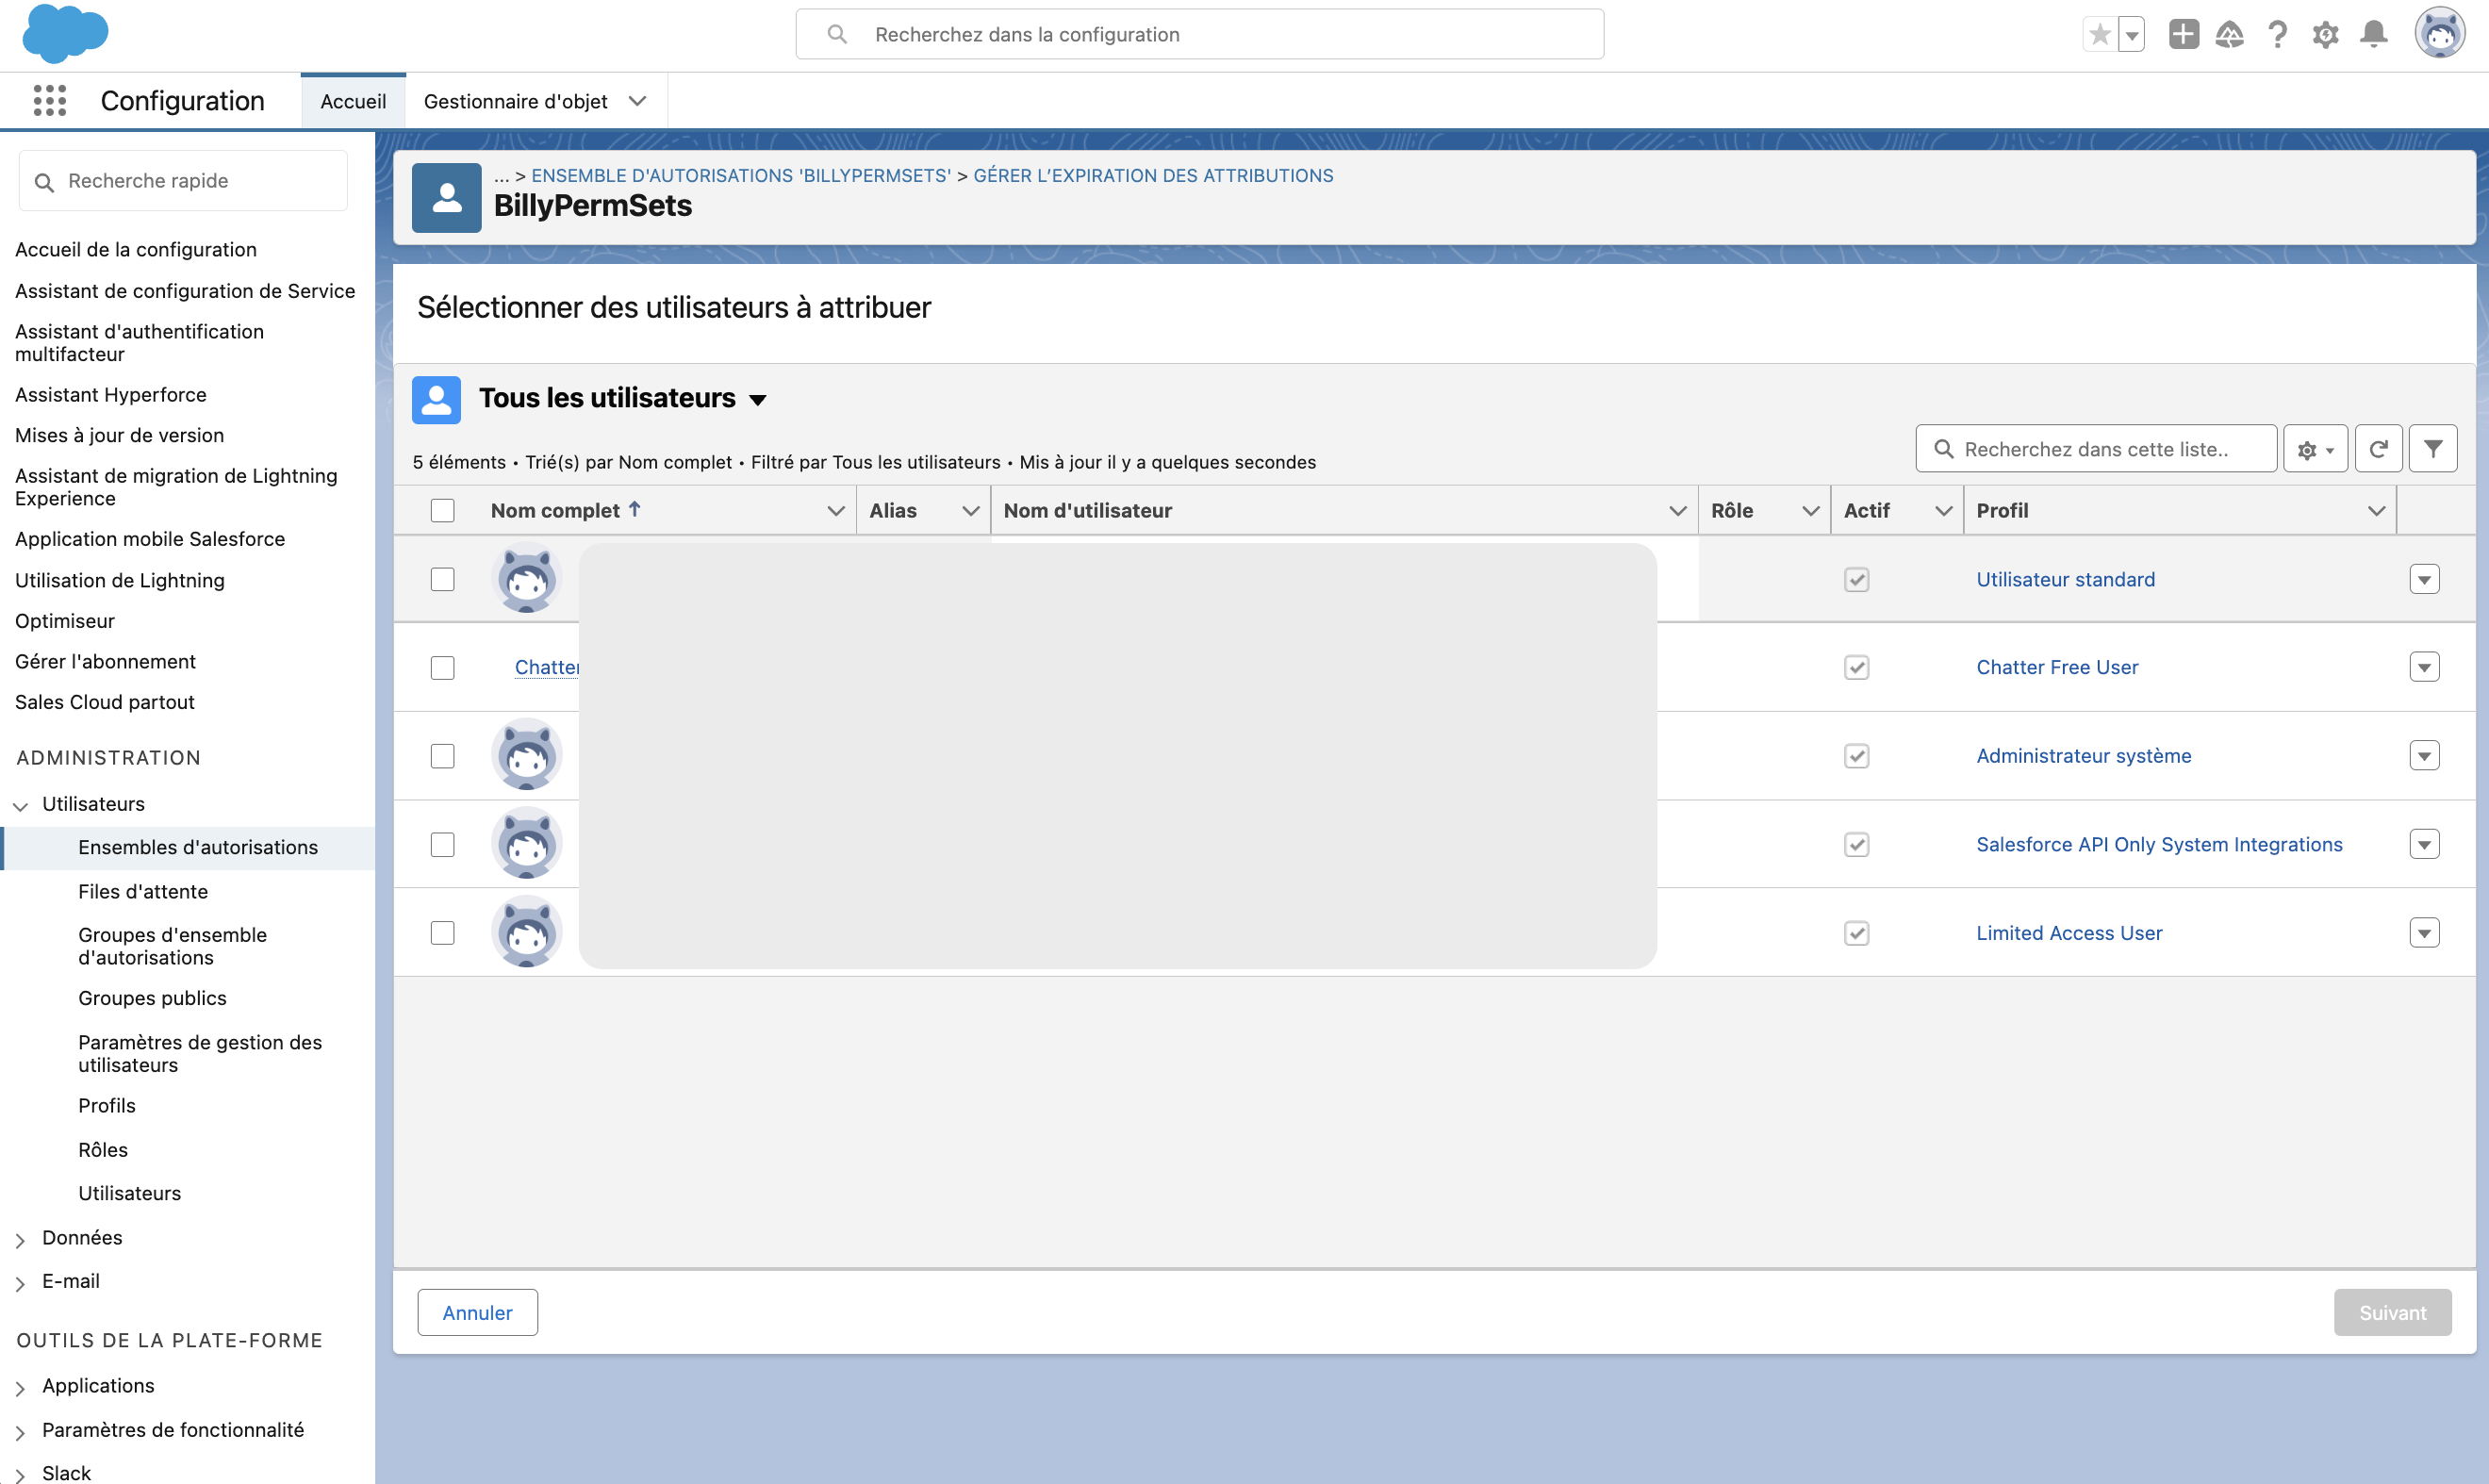Focus the Recherche rapide sidebar field
This screenshot has height=1484, width=2489.
click(x=183, y=181)
